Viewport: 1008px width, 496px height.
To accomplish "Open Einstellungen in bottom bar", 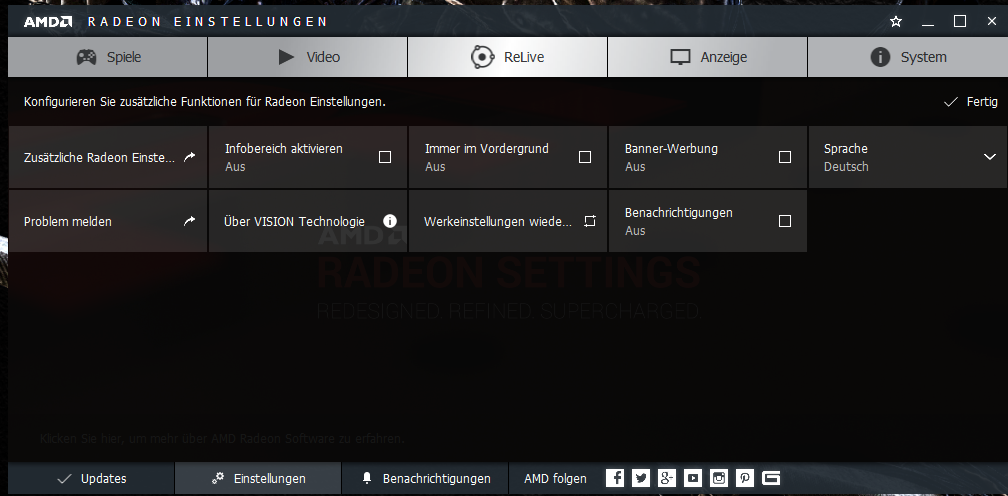I will (258, 479).
